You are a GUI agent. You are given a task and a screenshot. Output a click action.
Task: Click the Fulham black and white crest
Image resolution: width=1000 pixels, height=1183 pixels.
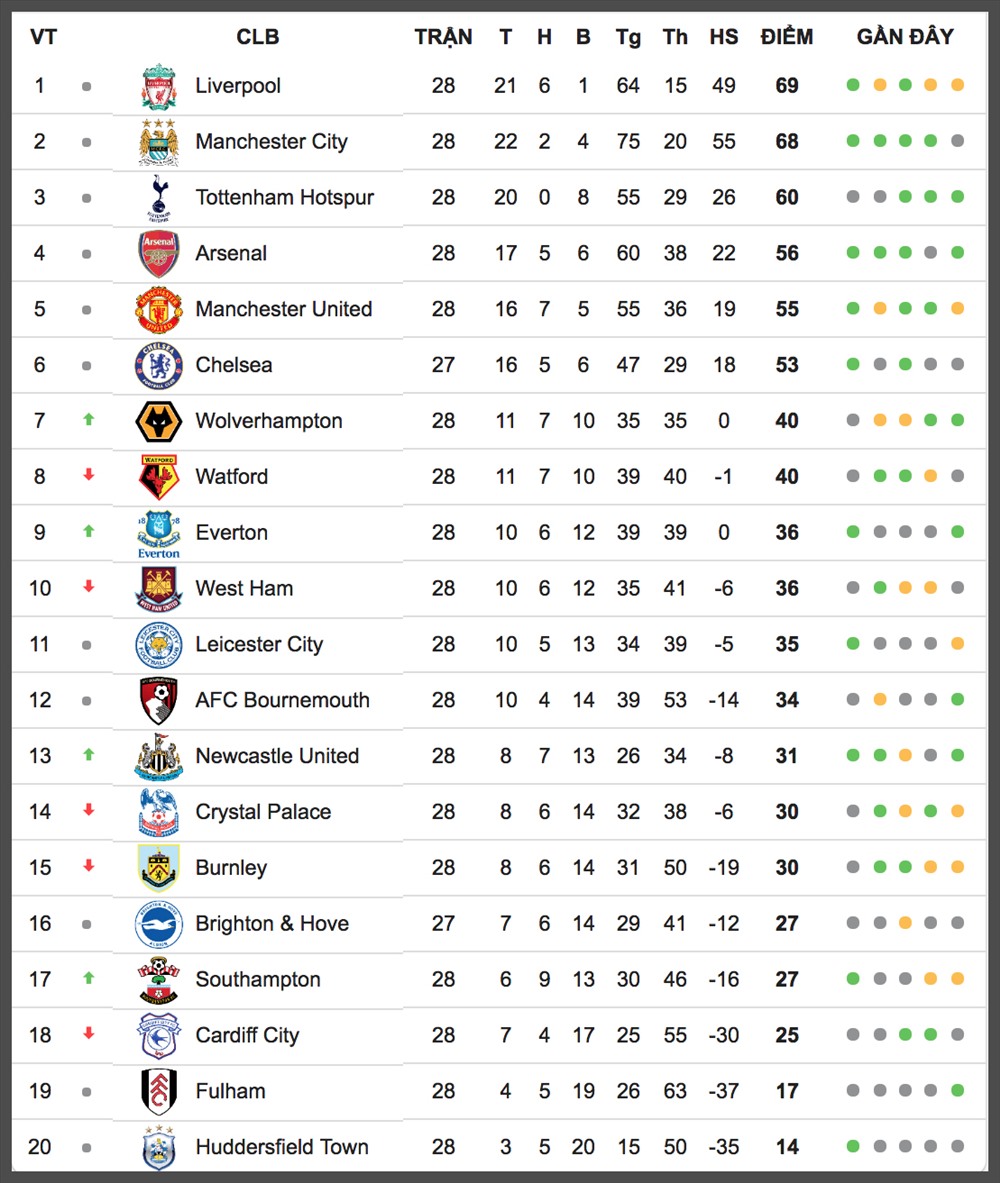(x=158, y=1091)
